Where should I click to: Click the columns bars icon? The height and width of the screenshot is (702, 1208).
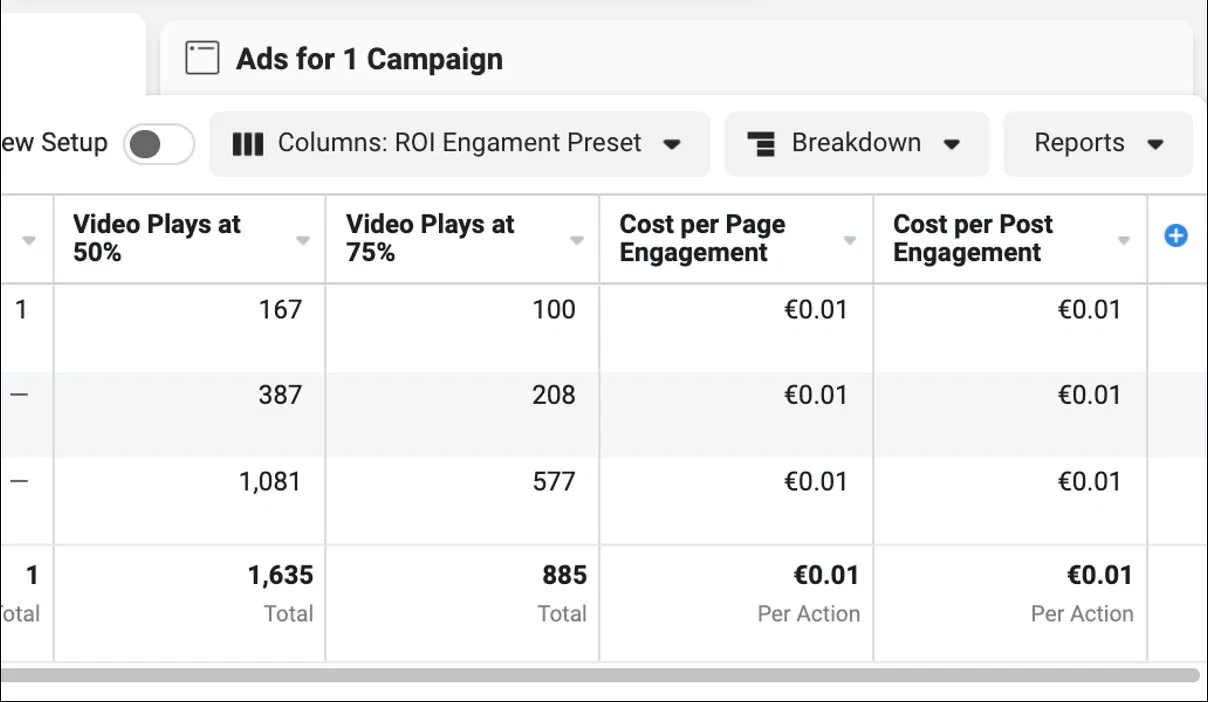[x=247, y=144]
